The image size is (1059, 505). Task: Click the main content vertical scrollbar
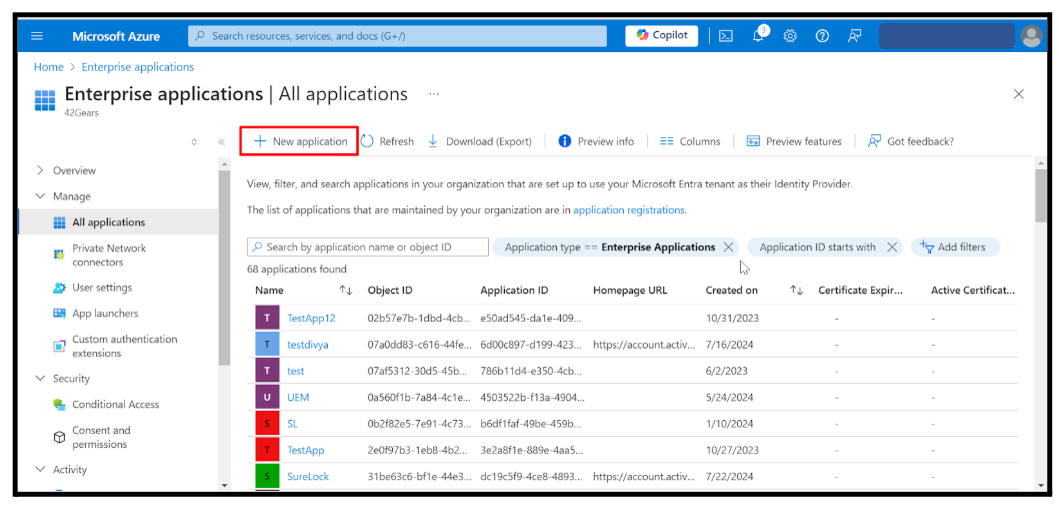click(1041, 194)
